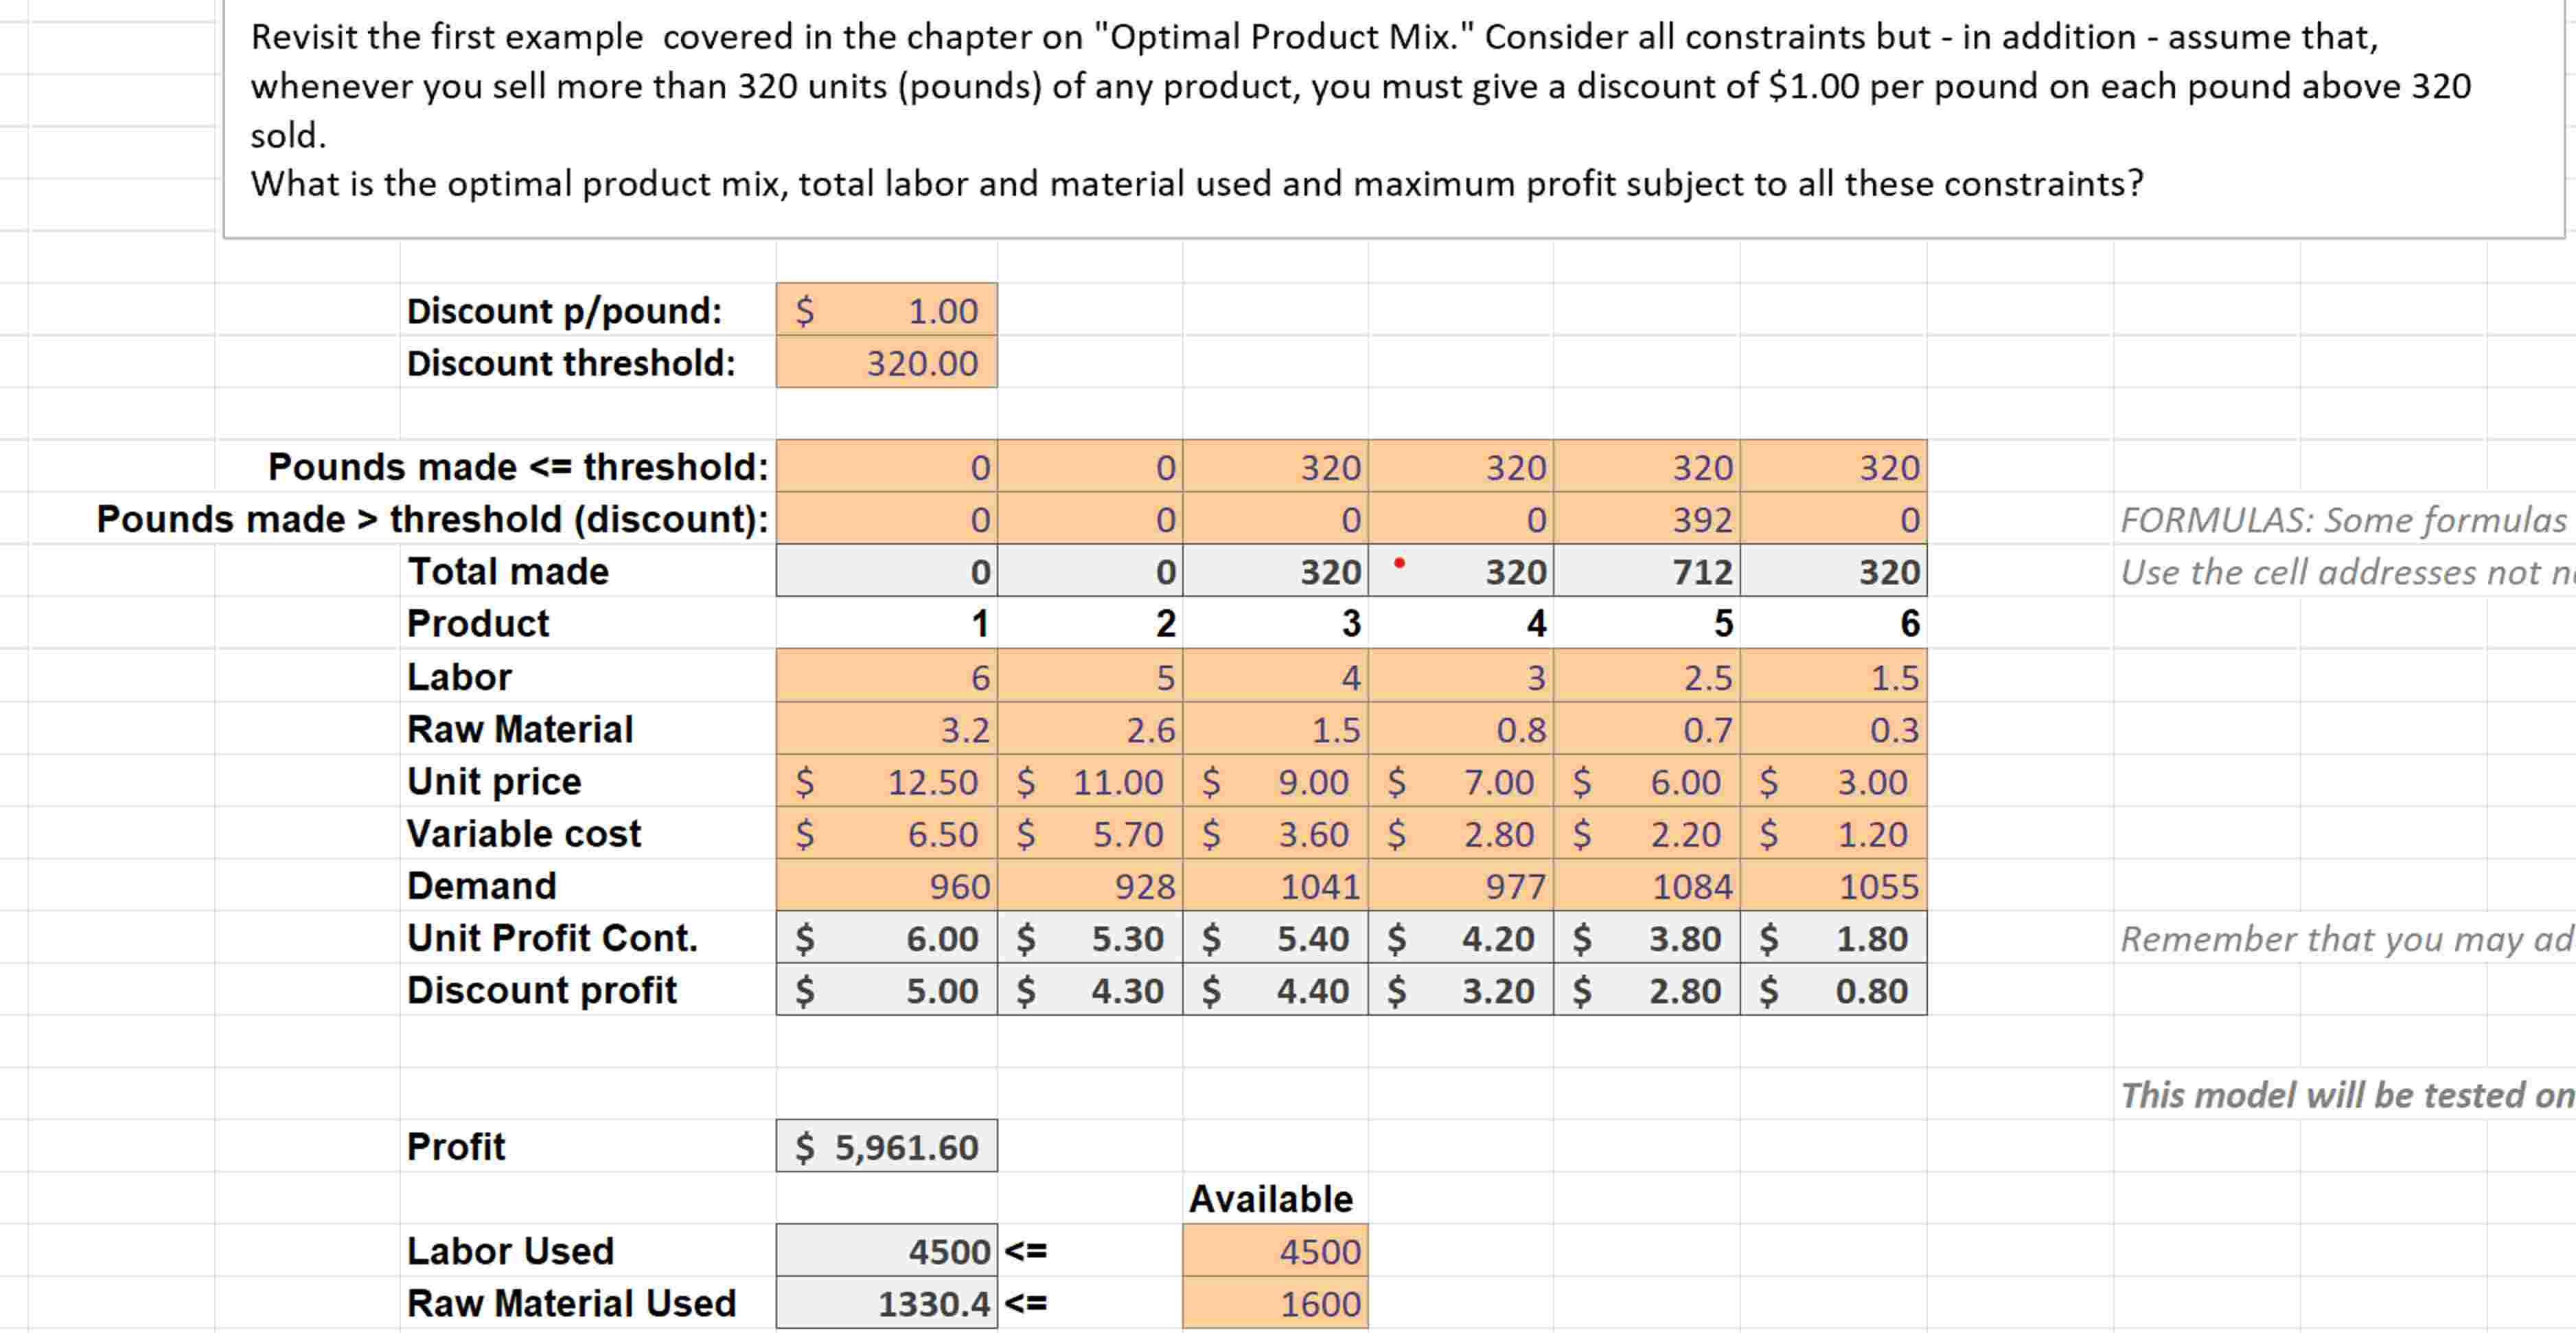This screenshot has height=1333, width=2576.
Task: Select the Unit Profit Cont. cell showing $6.00
Action: pyautogui.click(x=886, y=938)
